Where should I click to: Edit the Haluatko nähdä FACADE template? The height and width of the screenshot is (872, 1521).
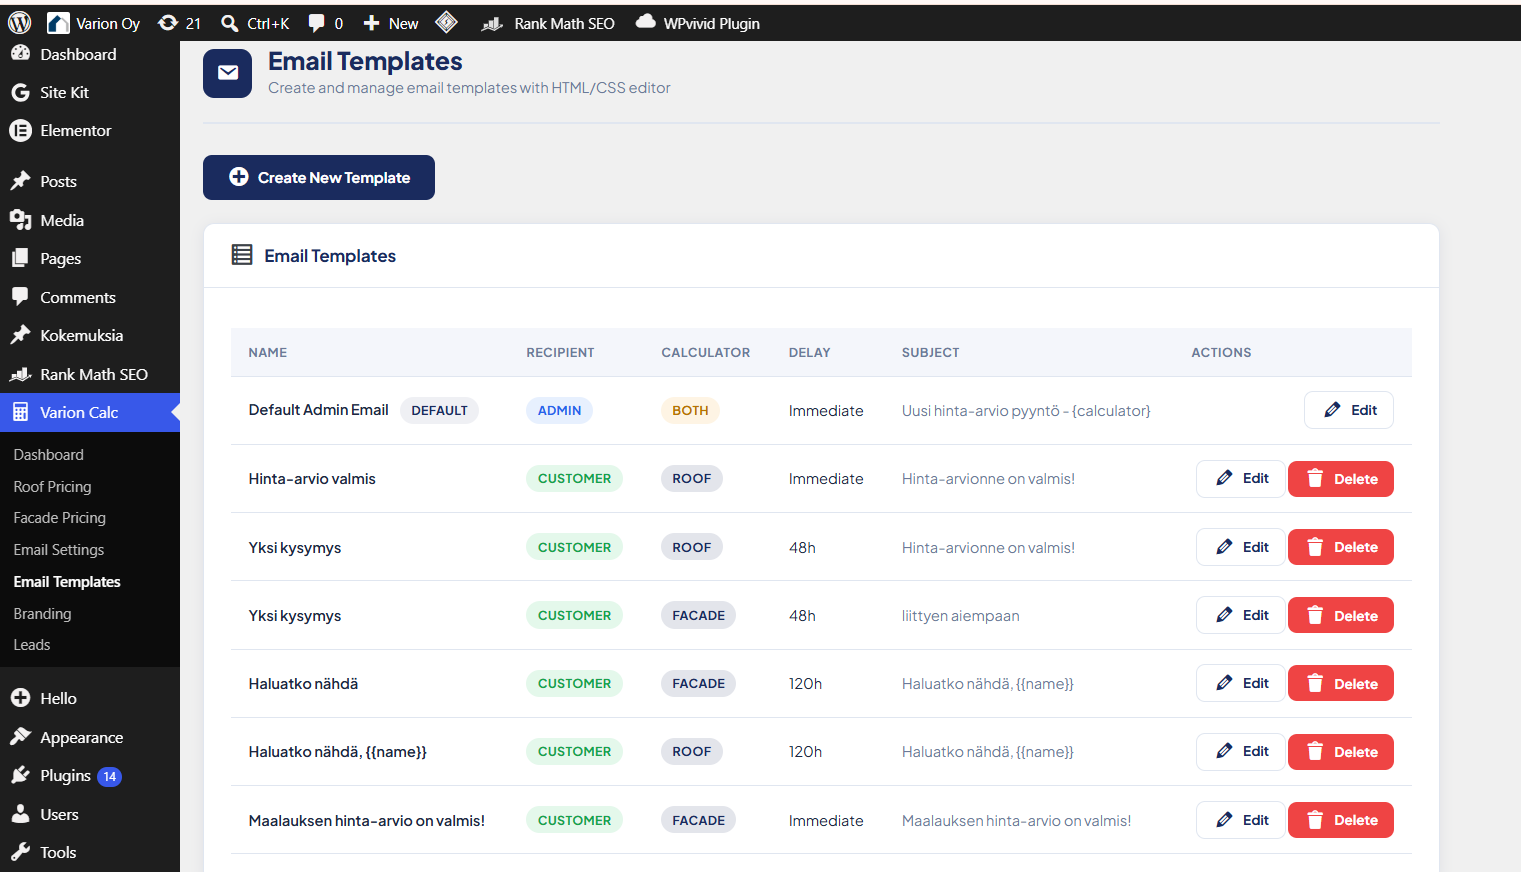[1241, 683]
